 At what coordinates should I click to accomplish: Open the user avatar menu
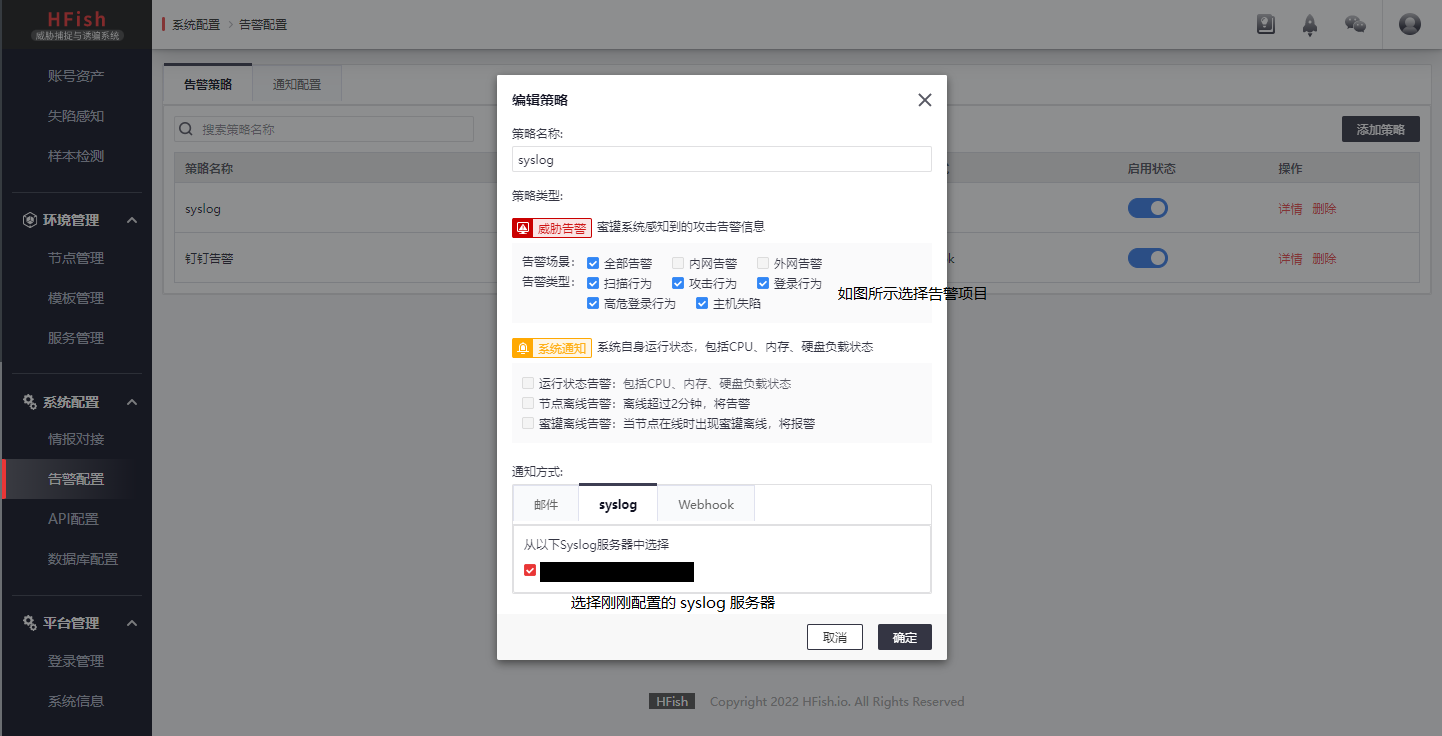click(x=1410, y=24)
